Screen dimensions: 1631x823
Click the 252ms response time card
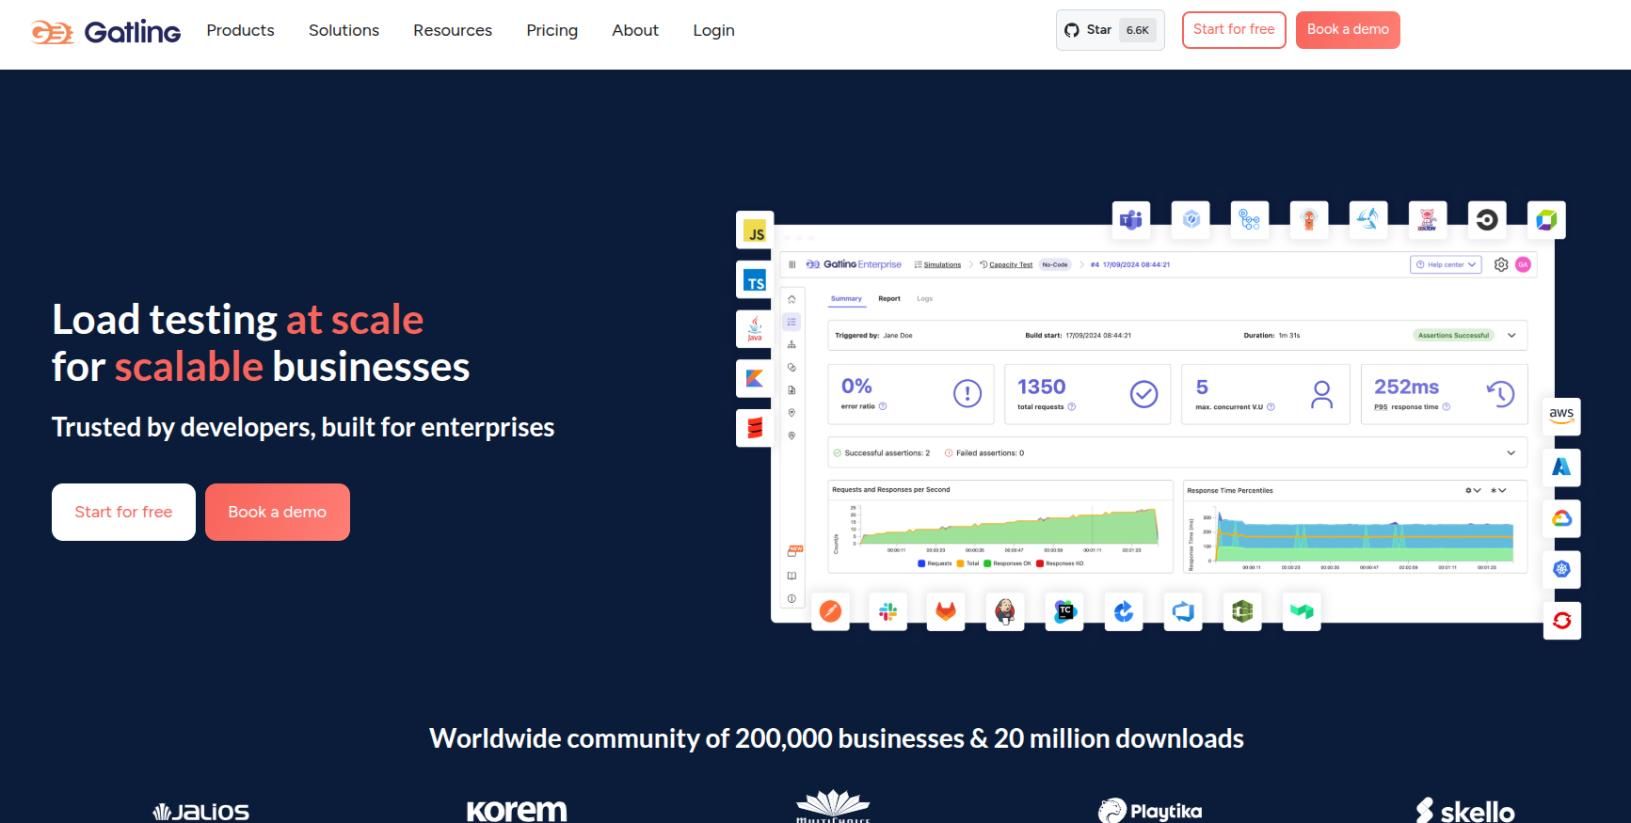click(x=1444, y=394)
